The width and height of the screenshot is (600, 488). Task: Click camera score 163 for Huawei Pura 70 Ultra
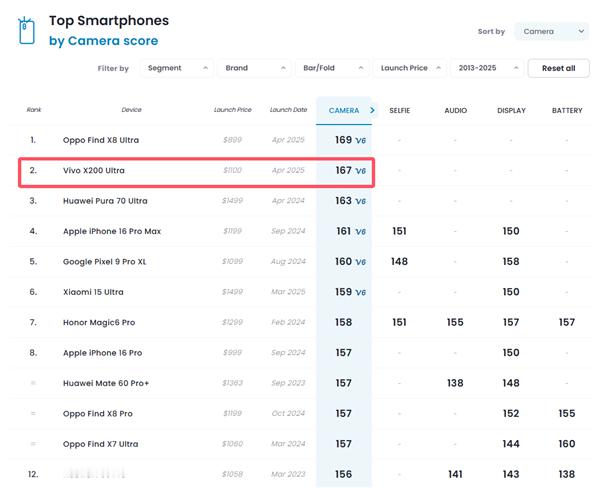tap(343, 201)
